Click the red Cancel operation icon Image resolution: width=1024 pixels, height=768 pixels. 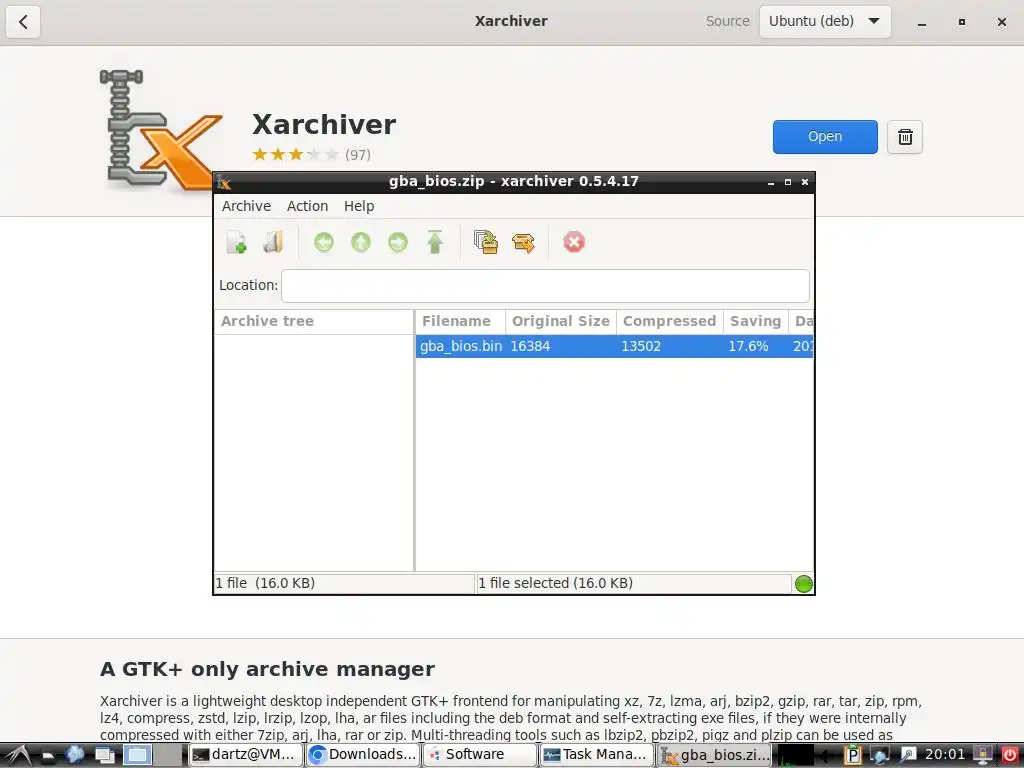pos(574,242)
